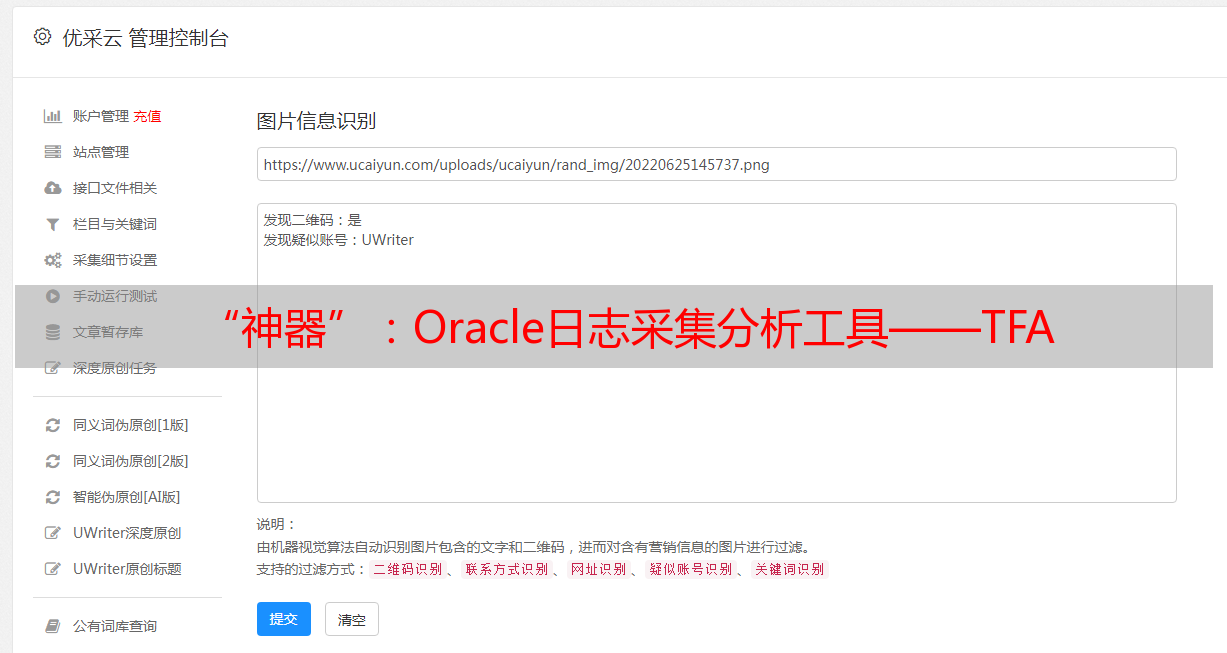Click the edit icon for UWriter原创标题
The width and height of the screenshot is (1227, 653).
tap(53, 569)
